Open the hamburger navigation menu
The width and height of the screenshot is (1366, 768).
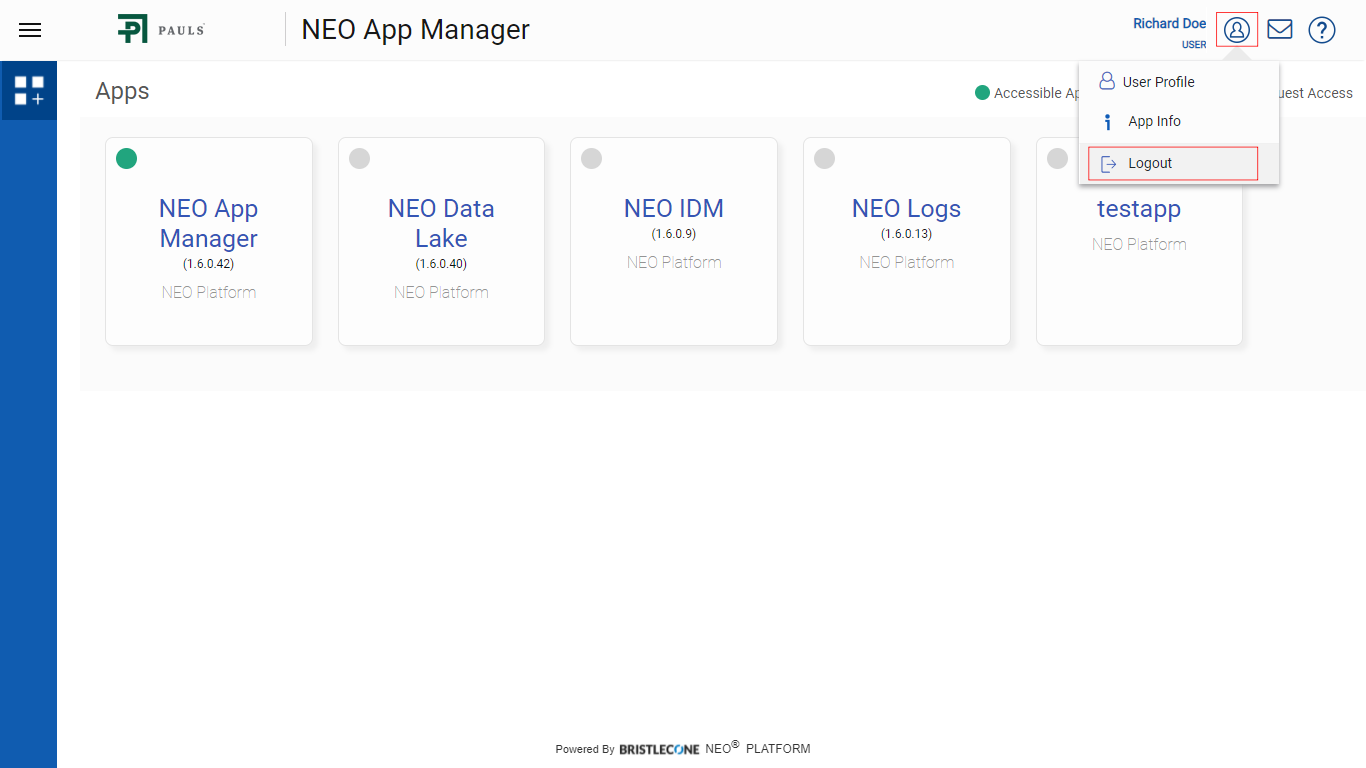pos(30,30)
